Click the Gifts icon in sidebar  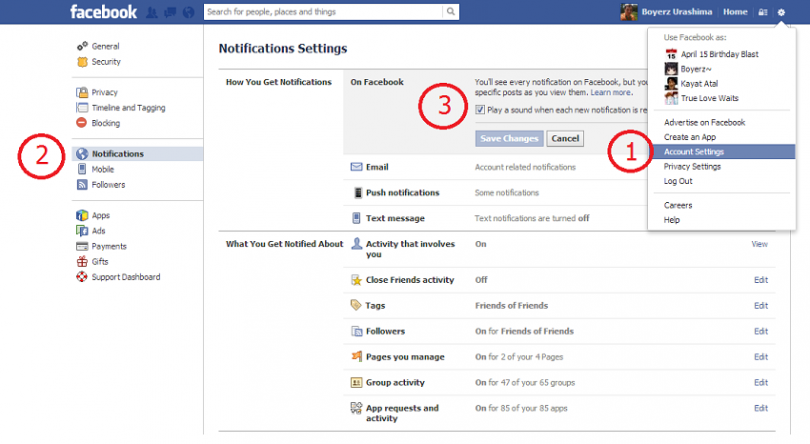pyautogui.click(x=83, y=261)
